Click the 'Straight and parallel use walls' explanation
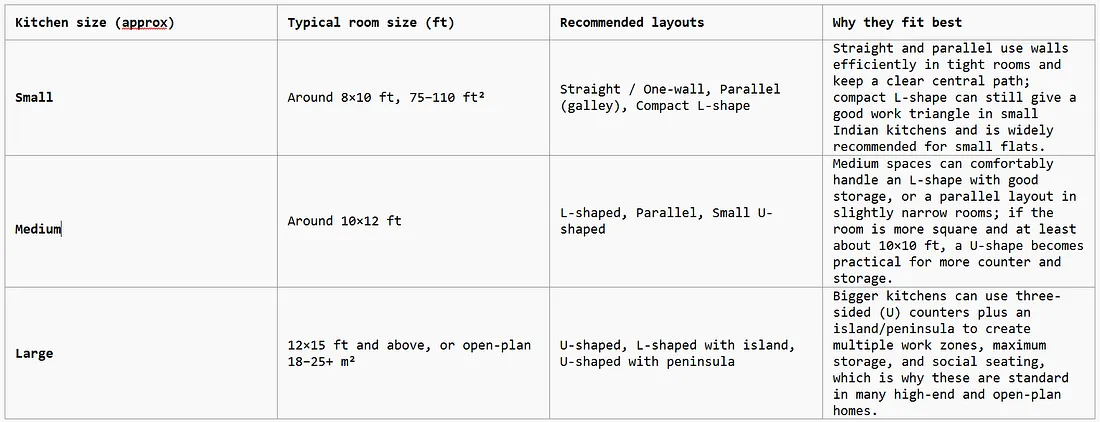1100x422 pixels. tap(960, 97)
